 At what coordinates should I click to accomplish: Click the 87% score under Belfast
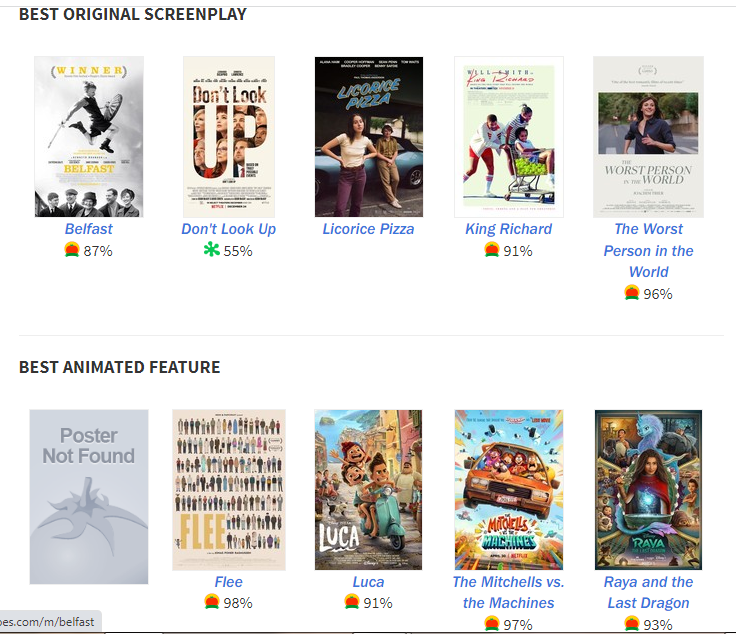coord(98,252)
